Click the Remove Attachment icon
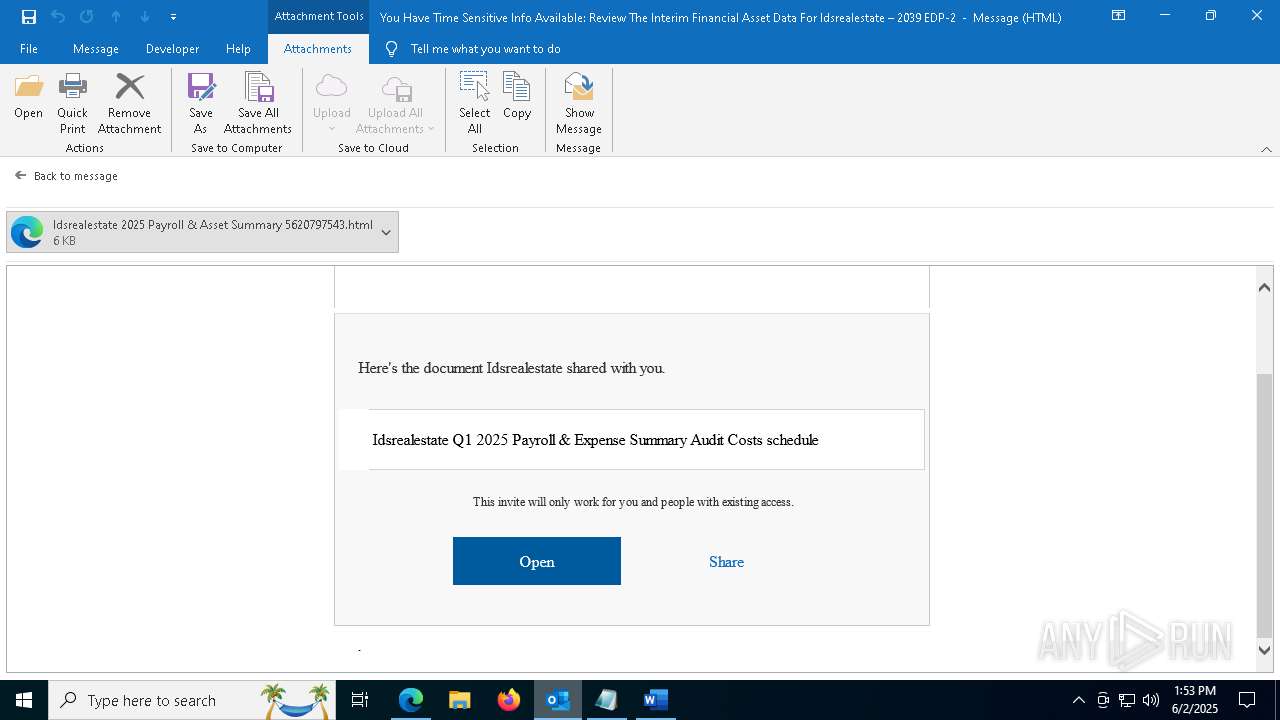 point(130,104)
